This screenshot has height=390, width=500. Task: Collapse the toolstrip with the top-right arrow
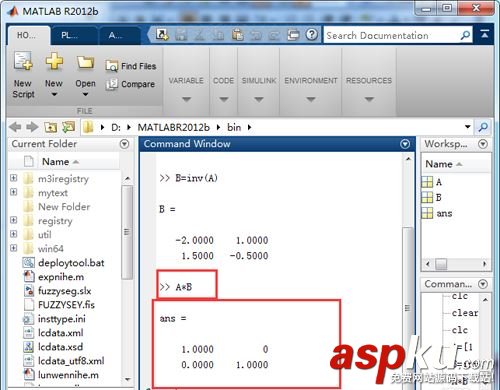485,34
